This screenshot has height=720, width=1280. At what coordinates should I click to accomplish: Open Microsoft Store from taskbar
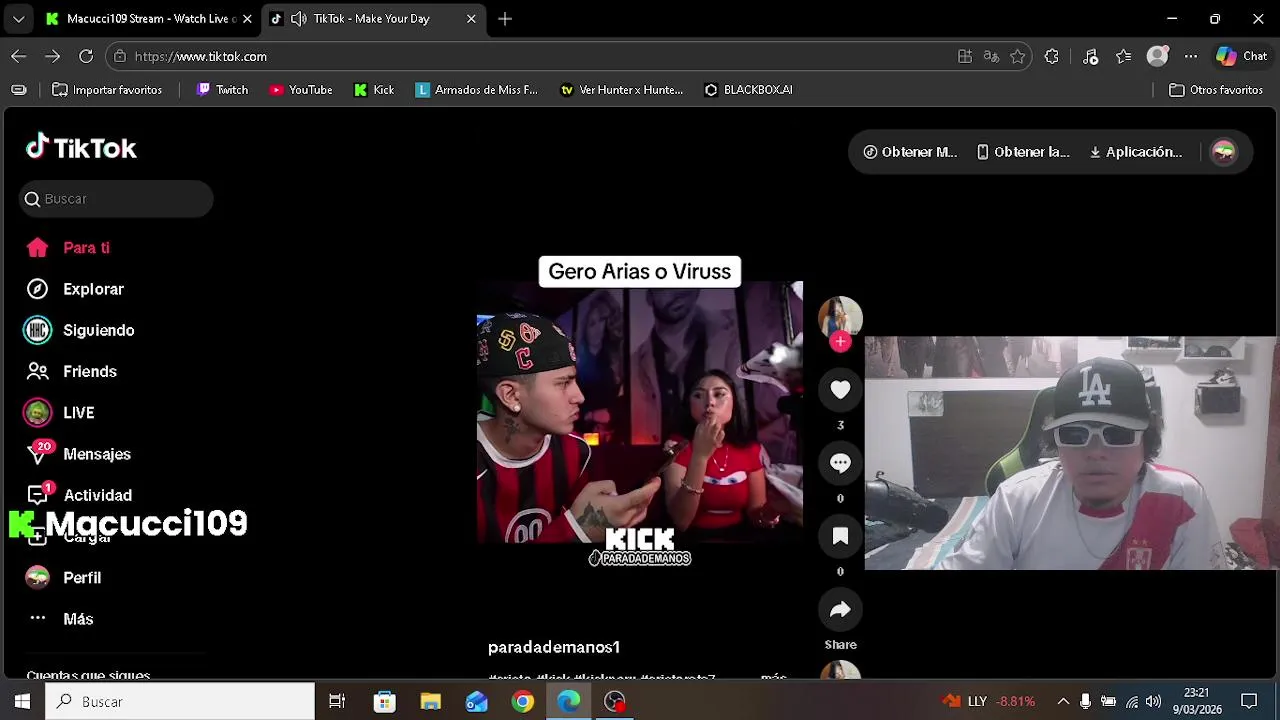pyautogui.click(x=384, y=702)
